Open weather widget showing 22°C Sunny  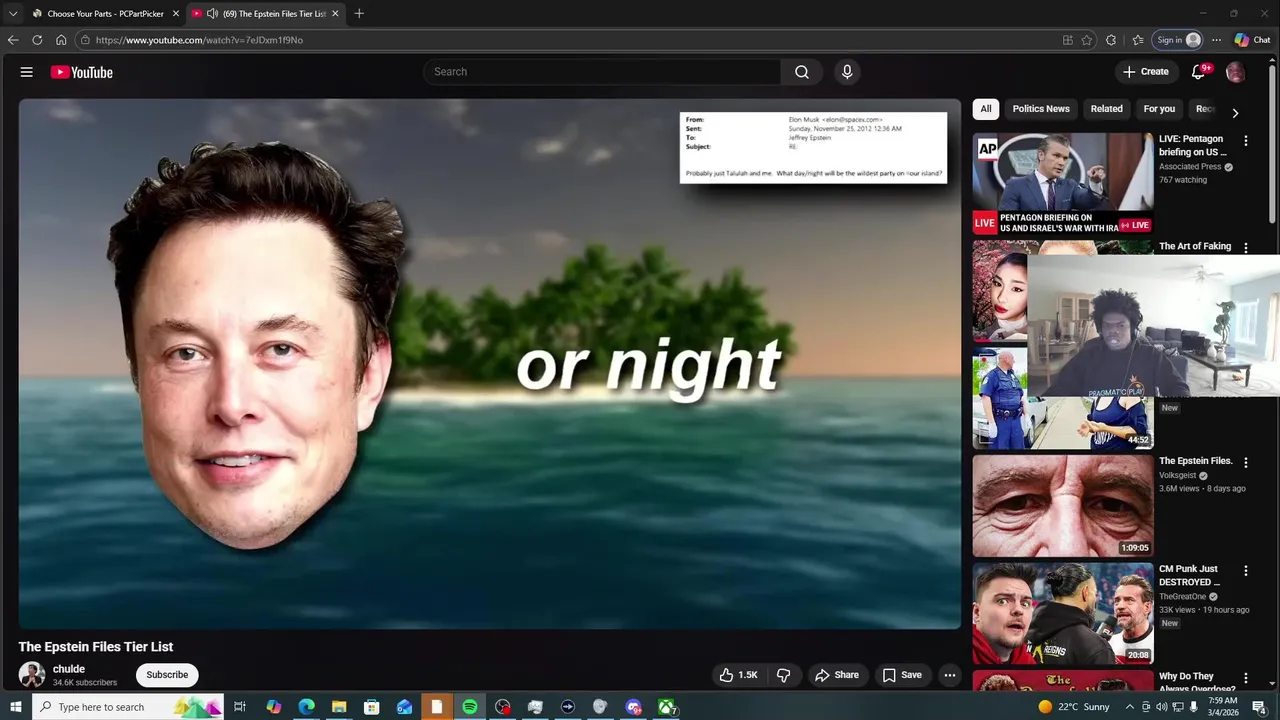tap(1072, 707)
